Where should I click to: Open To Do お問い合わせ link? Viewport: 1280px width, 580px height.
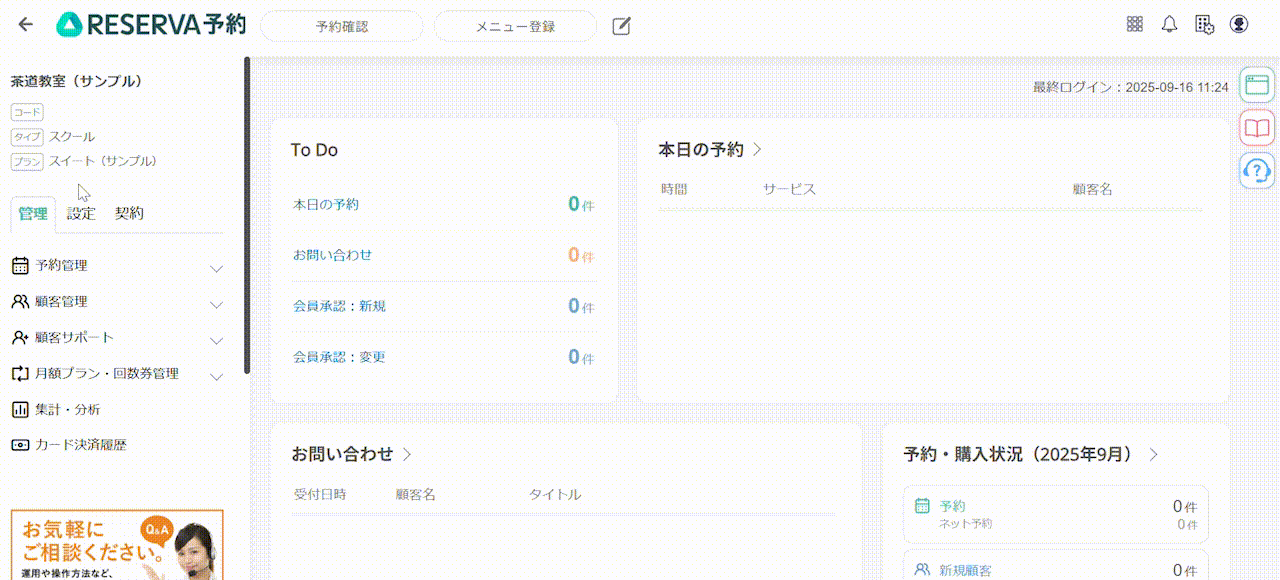click(x=333, y=255)
